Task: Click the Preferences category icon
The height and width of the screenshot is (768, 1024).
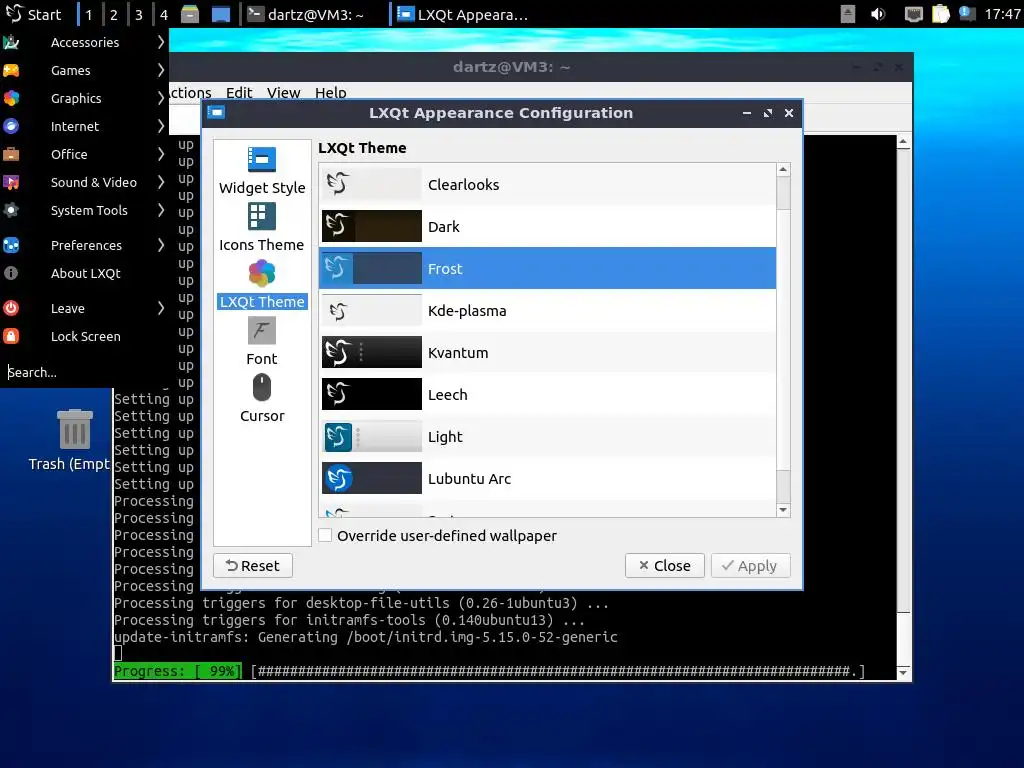Action: [11, 246]
